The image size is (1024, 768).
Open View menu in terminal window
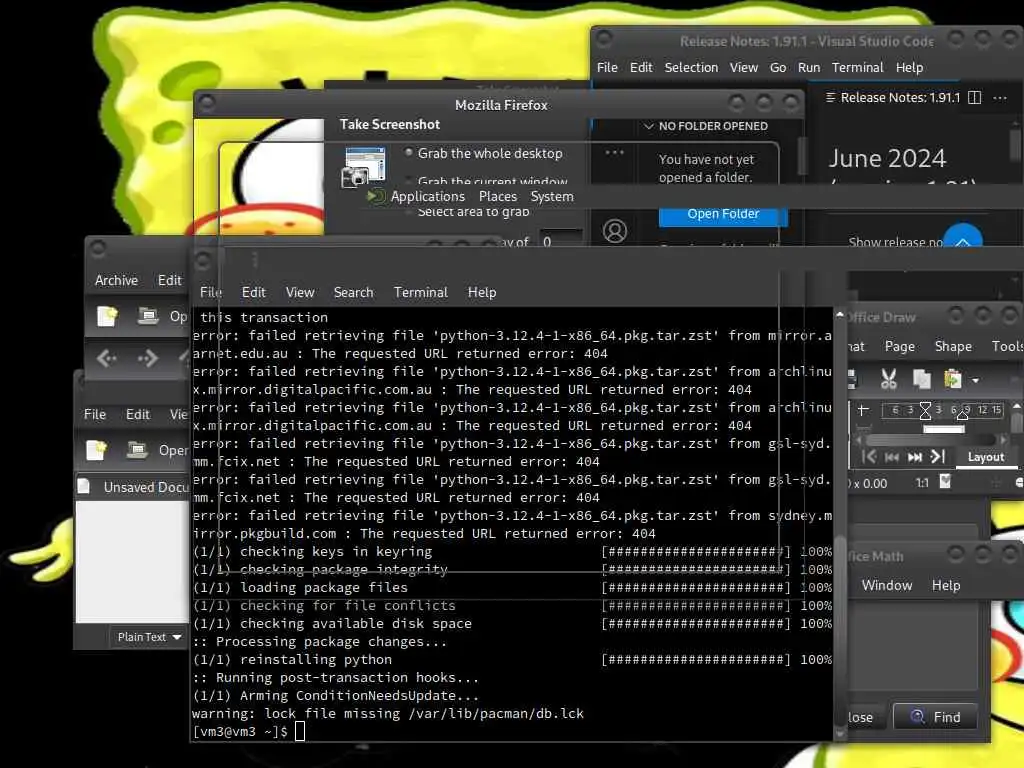300,292
